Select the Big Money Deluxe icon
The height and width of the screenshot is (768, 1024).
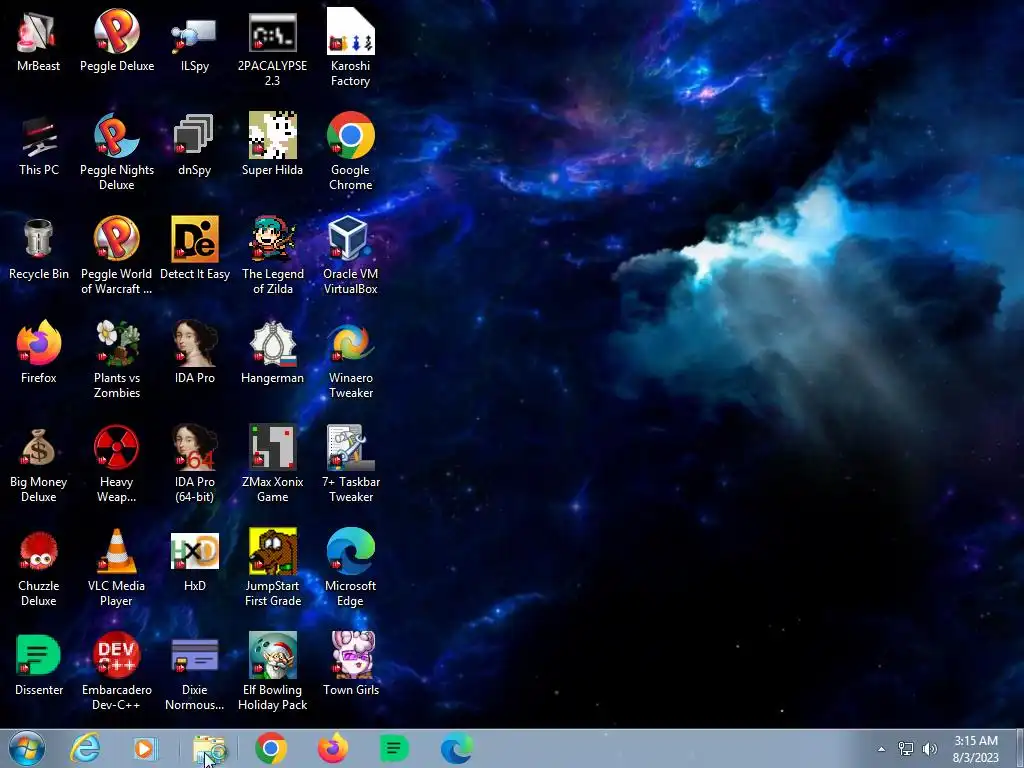pos(39,464)
